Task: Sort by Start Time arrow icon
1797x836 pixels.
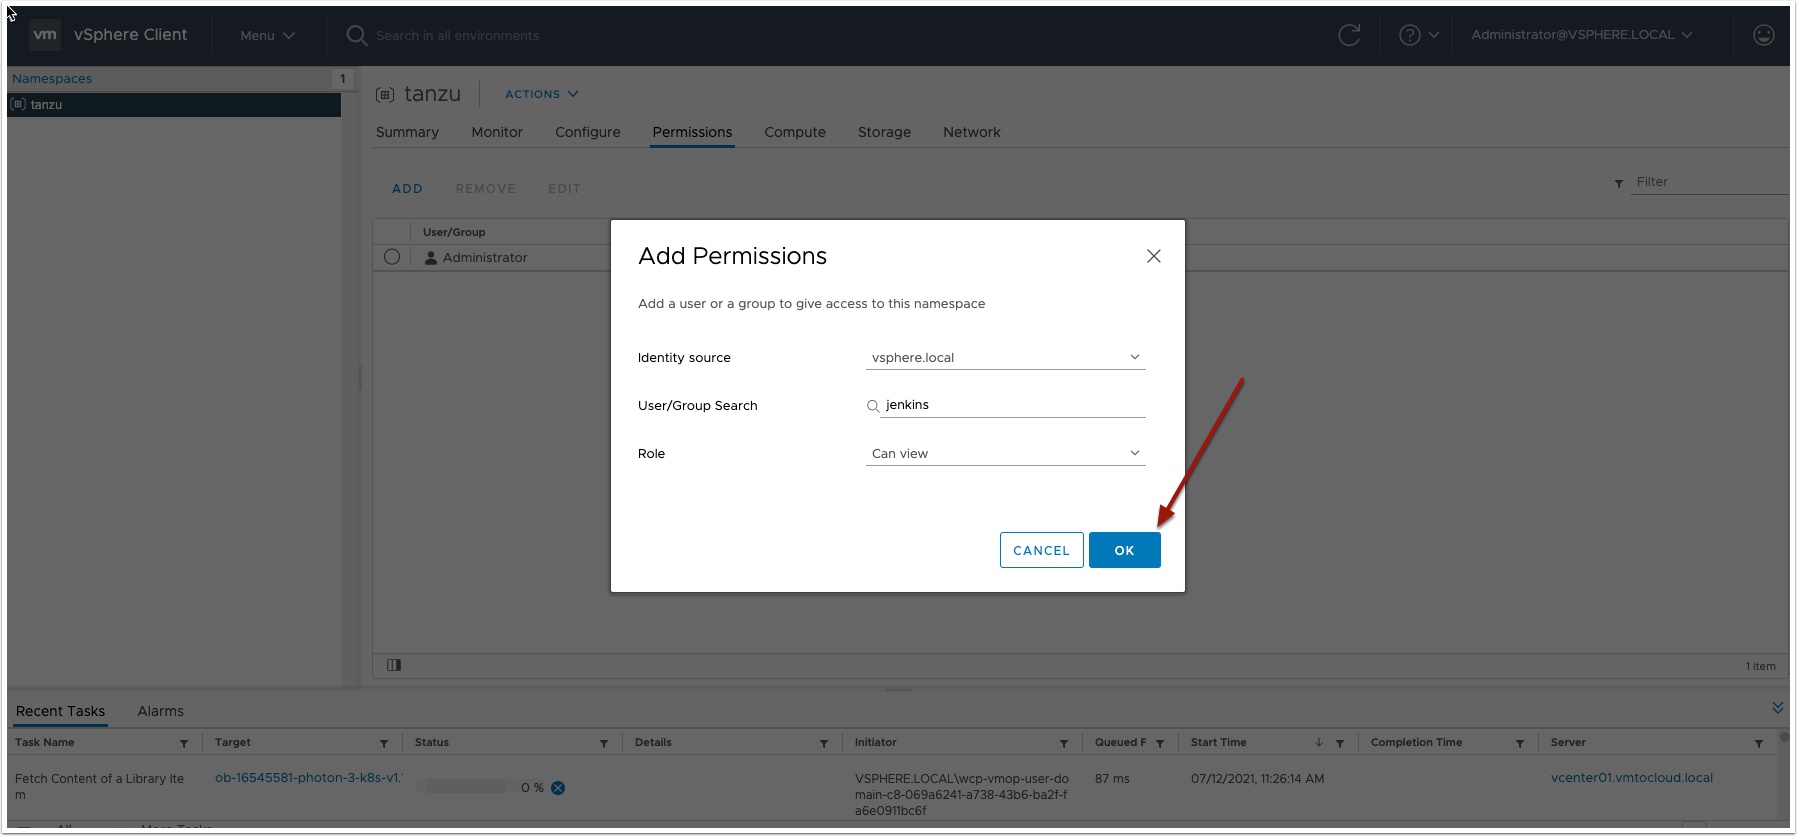Action: point(1319,742)
